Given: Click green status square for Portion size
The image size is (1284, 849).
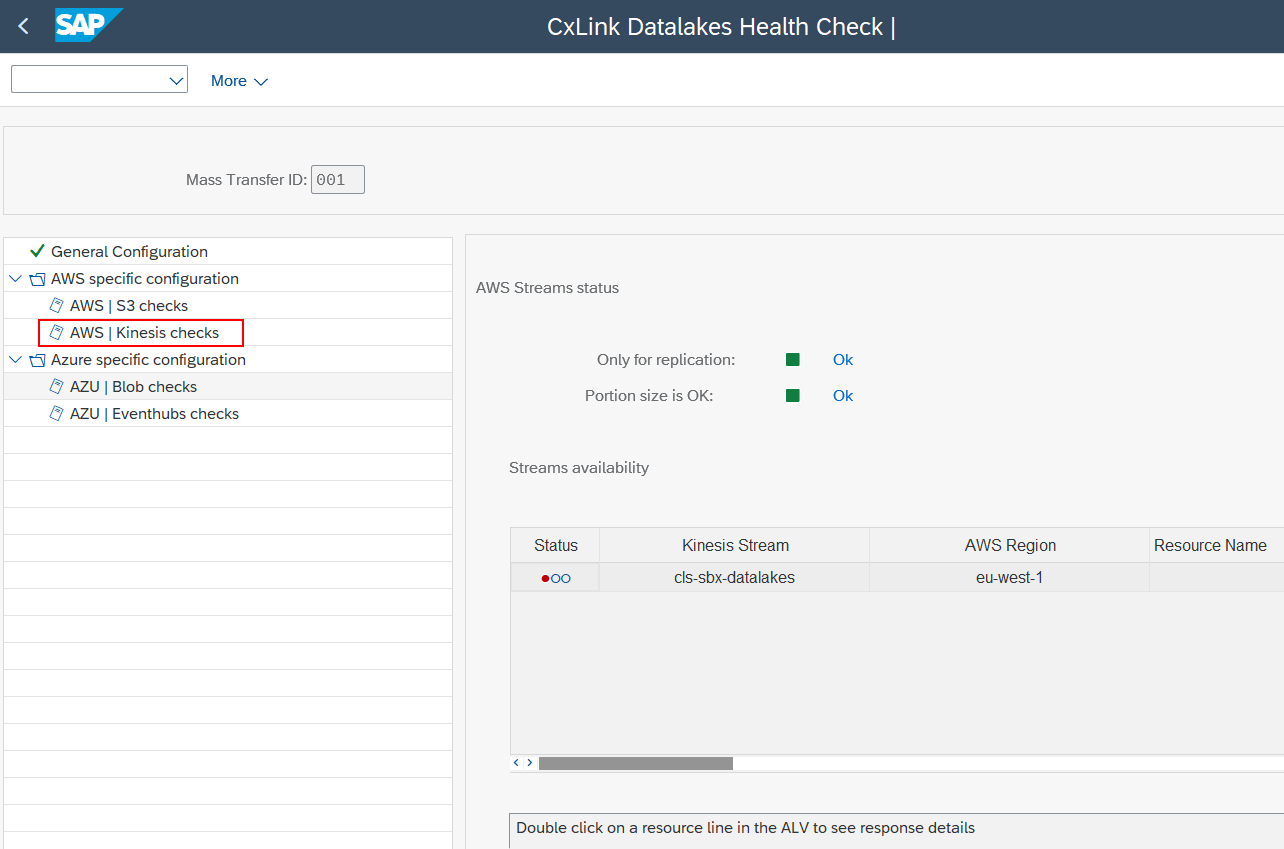Looking at the screenshot, I should [793, 396].
